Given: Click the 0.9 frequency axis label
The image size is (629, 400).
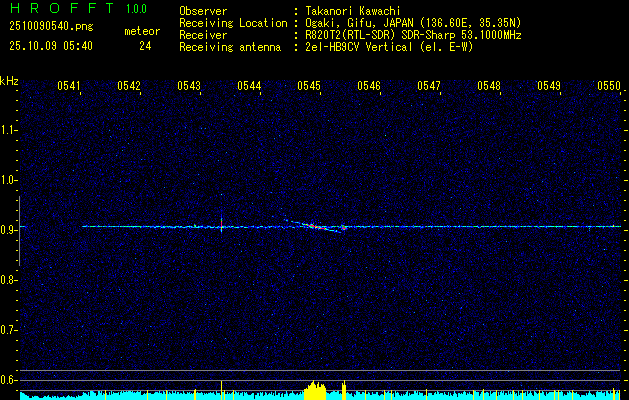Looking at the screenshot, I should [x=9, y=229].
